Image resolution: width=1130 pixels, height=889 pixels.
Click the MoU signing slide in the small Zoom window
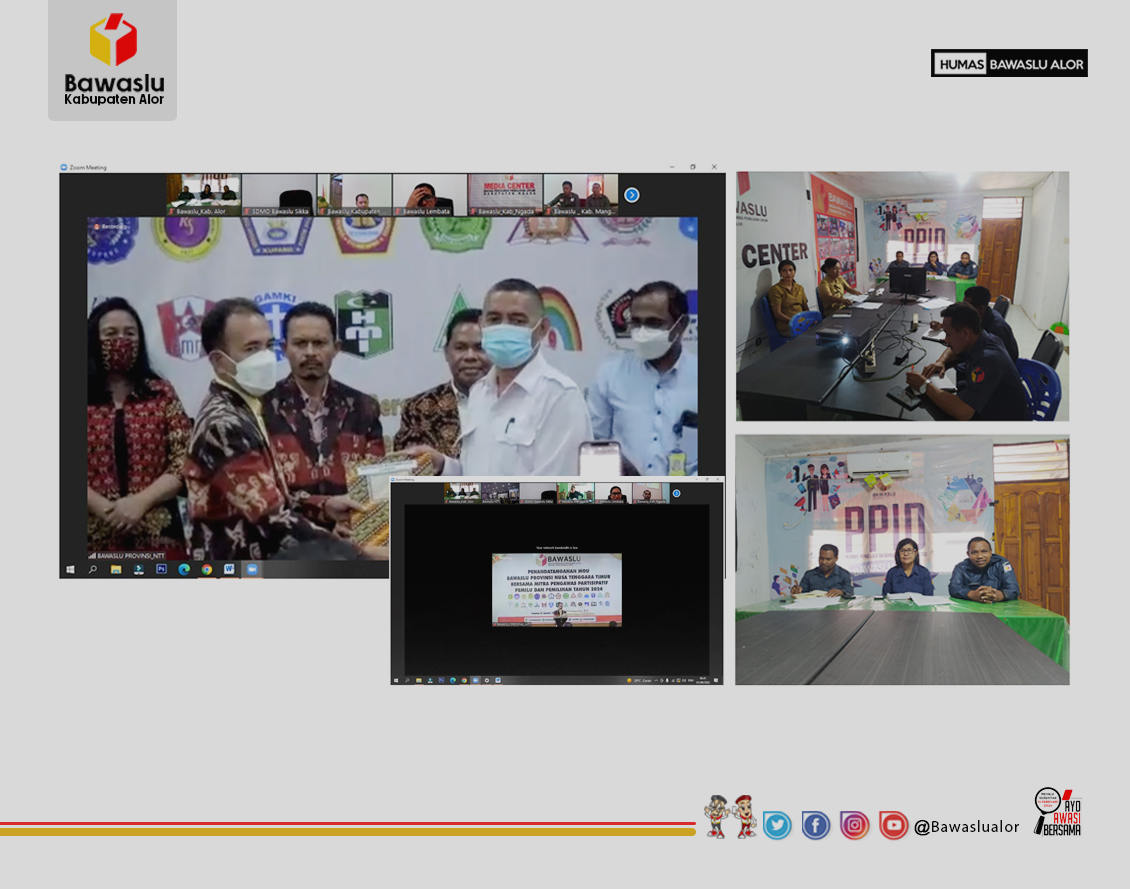point(556,590)
